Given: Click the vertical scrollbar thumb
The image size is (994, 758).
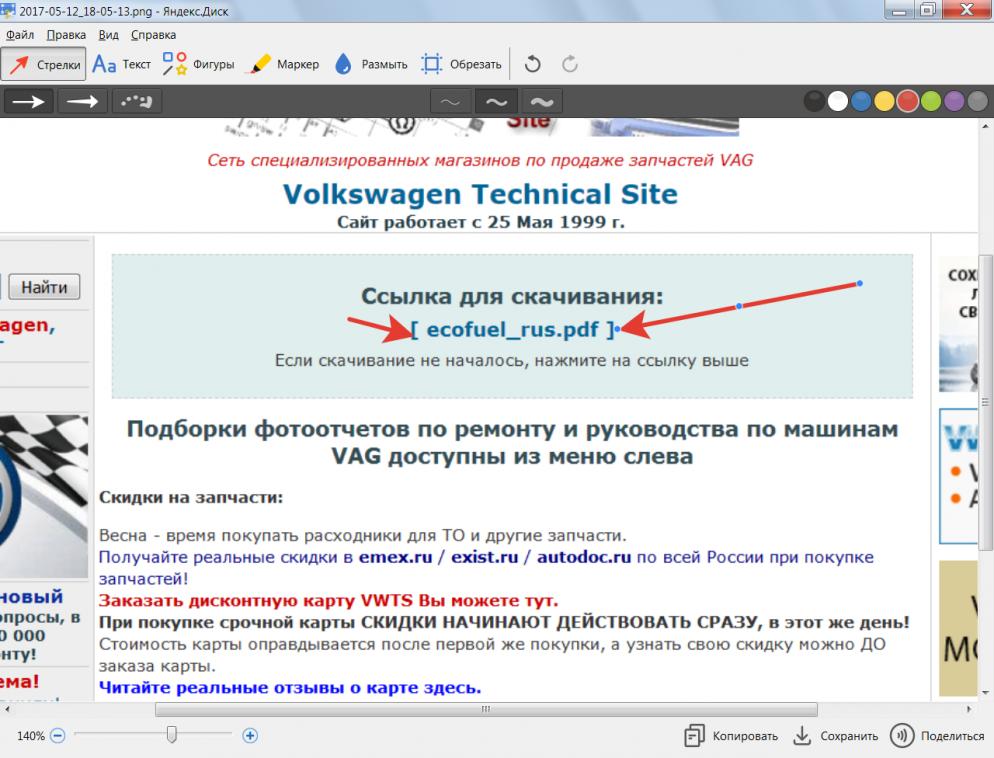Looking at the screenshot, I should (985, 402).
